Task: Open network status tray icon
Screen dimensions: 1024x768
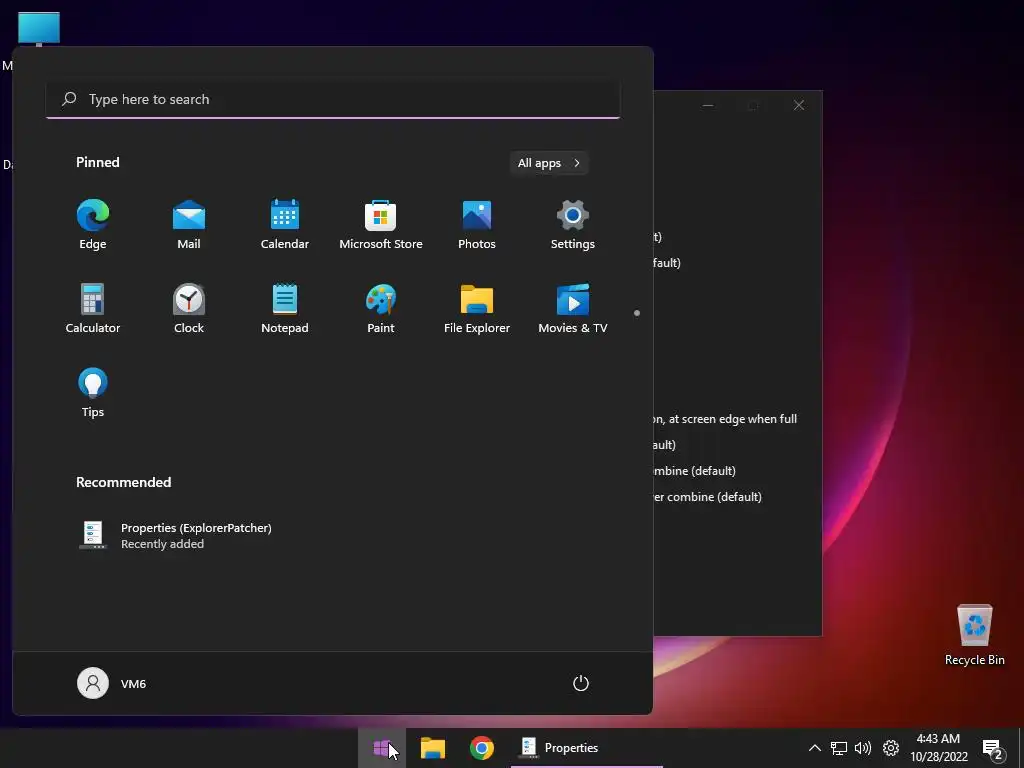Action: pos(839,748)
